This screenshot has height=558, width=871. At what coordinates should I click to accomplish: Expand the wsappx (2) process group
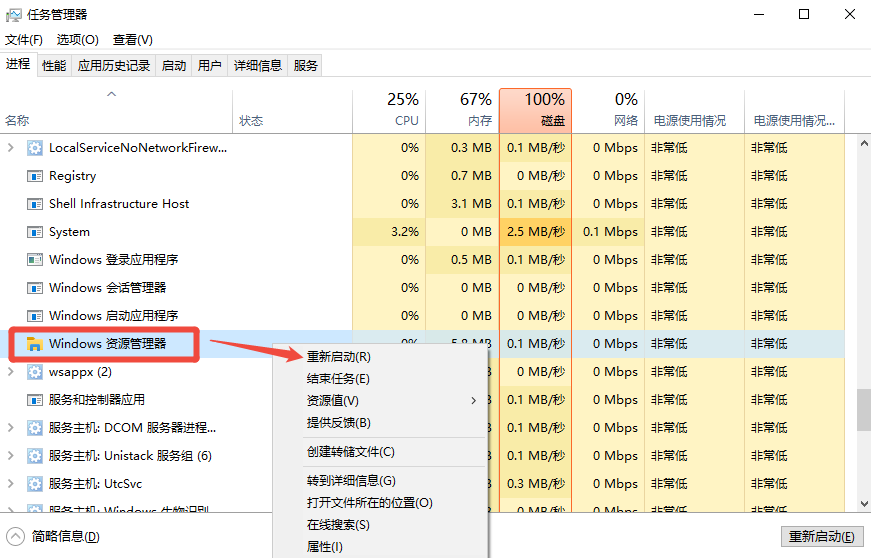pos(11,371)
